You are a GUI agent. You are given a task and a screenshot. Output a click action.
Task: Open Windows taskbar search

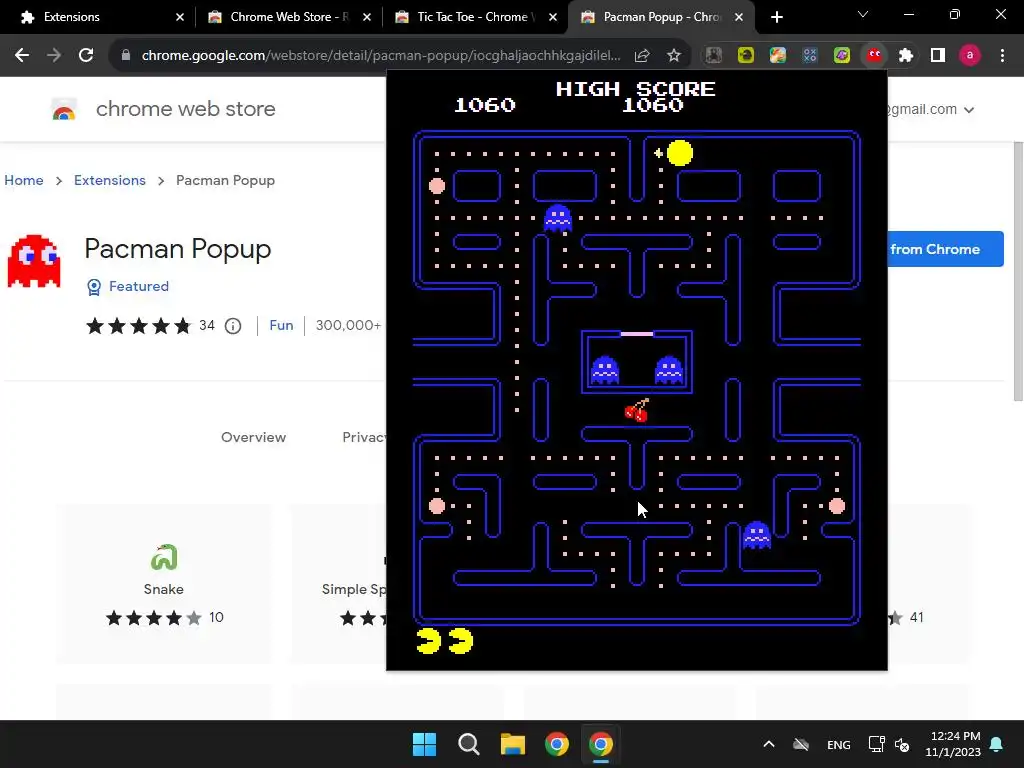(x=468, y=744)
